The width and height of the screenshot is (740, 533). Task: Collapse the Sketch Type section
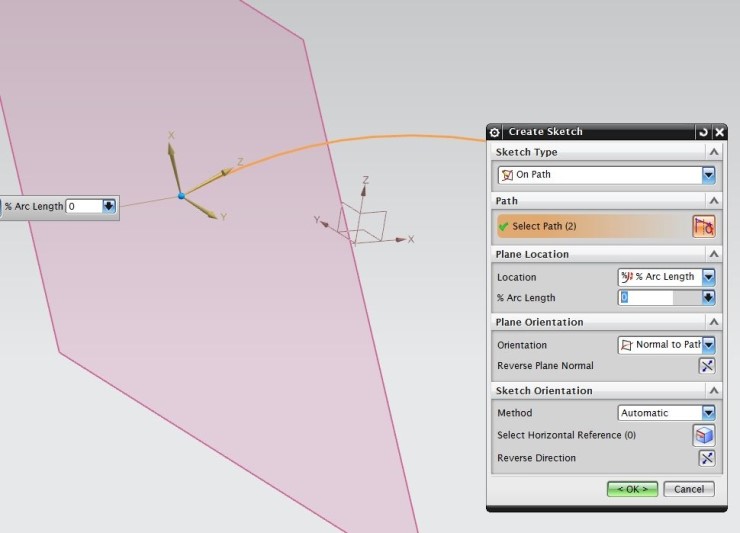[713, 152]
